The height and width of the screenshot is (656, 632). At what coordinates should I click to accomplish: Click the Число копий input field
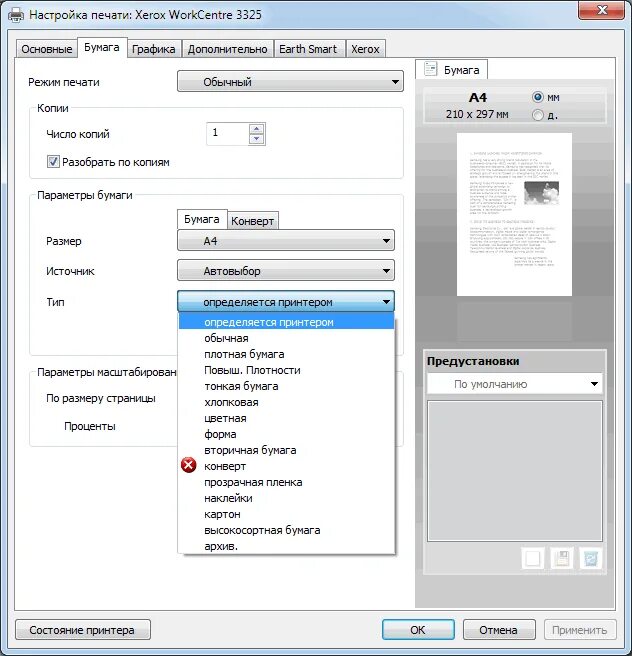click(228, 134)
